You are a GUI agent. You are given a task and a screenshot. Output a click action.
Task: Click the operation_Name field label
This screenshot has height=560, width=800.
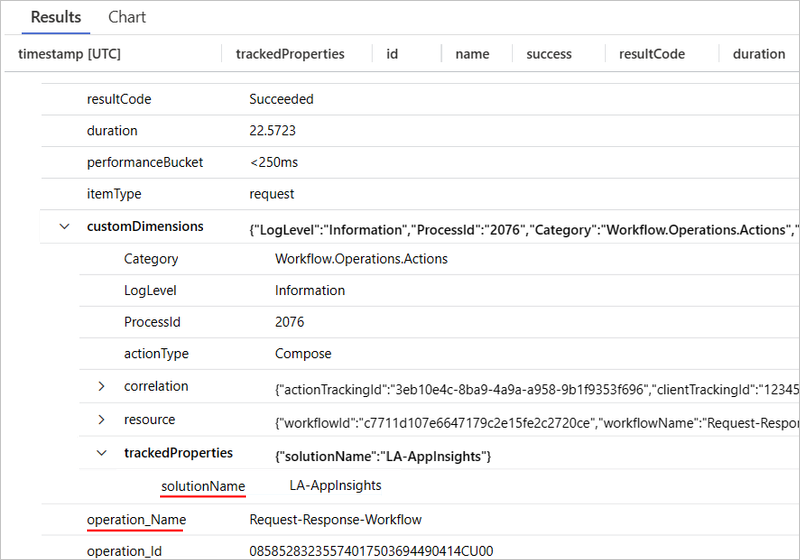(136, 520)
